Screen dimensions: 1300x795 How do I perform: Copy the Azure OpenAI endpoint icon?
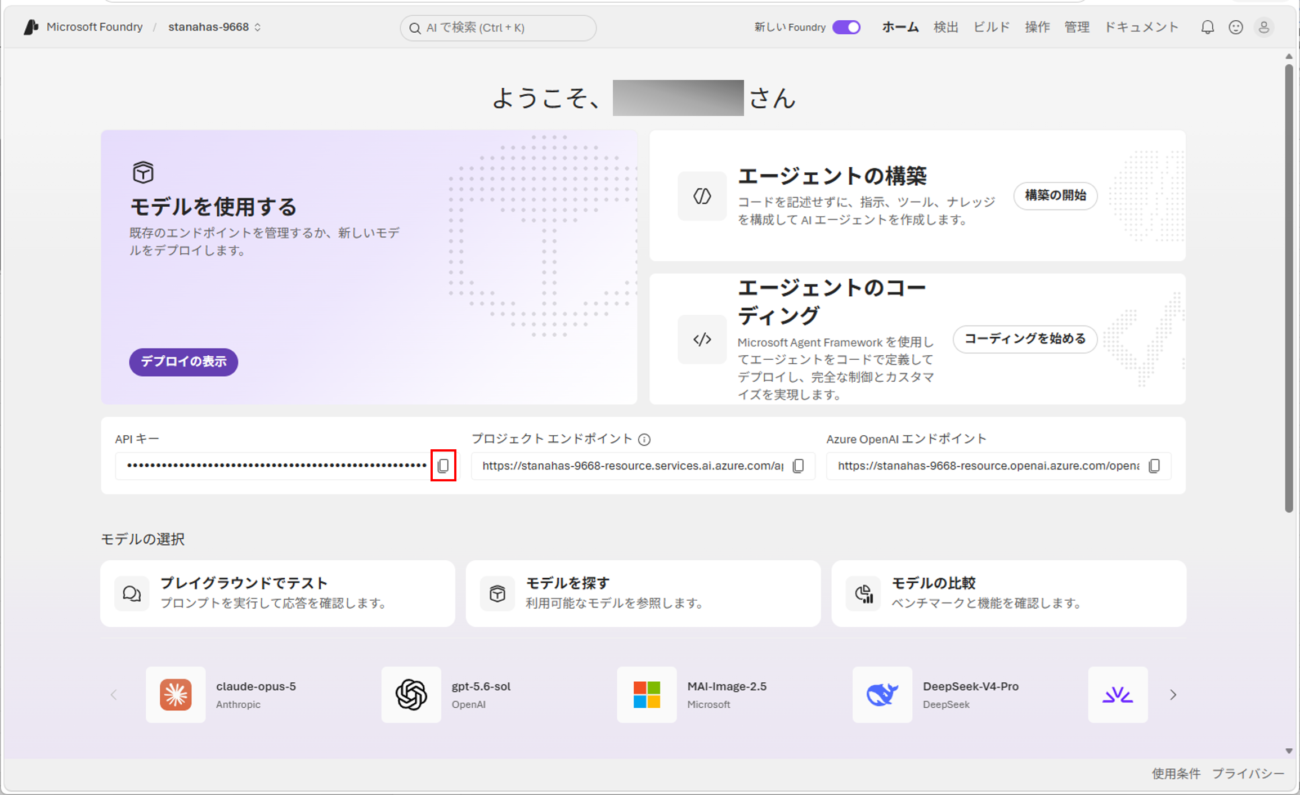point(1154,466)
